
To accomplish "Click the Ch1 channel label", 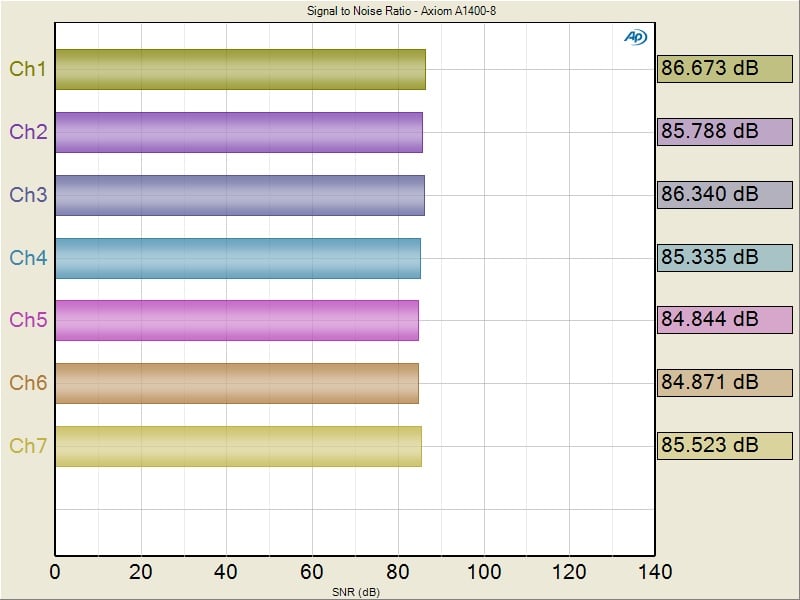I will coord(28,69).
